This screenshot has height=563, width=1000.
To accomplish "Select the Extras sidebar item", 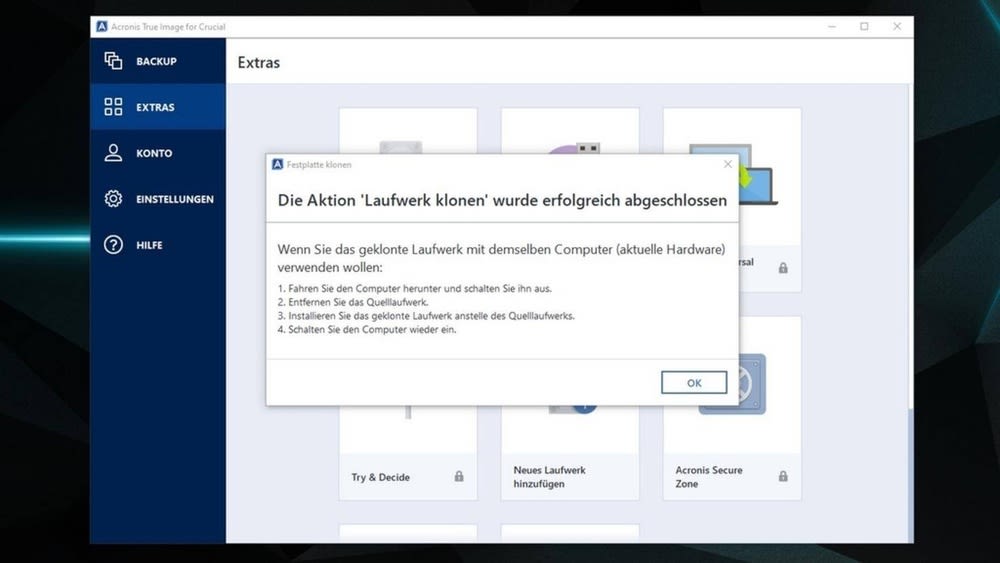I will [158, 107].
